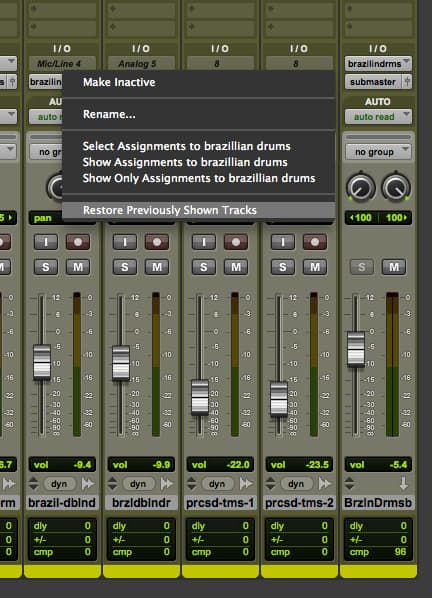The width and height of the screenshot is (432, 598).
Task: Record-enable the prcsd-tms-2 track
Action: (x=315, y=242)
